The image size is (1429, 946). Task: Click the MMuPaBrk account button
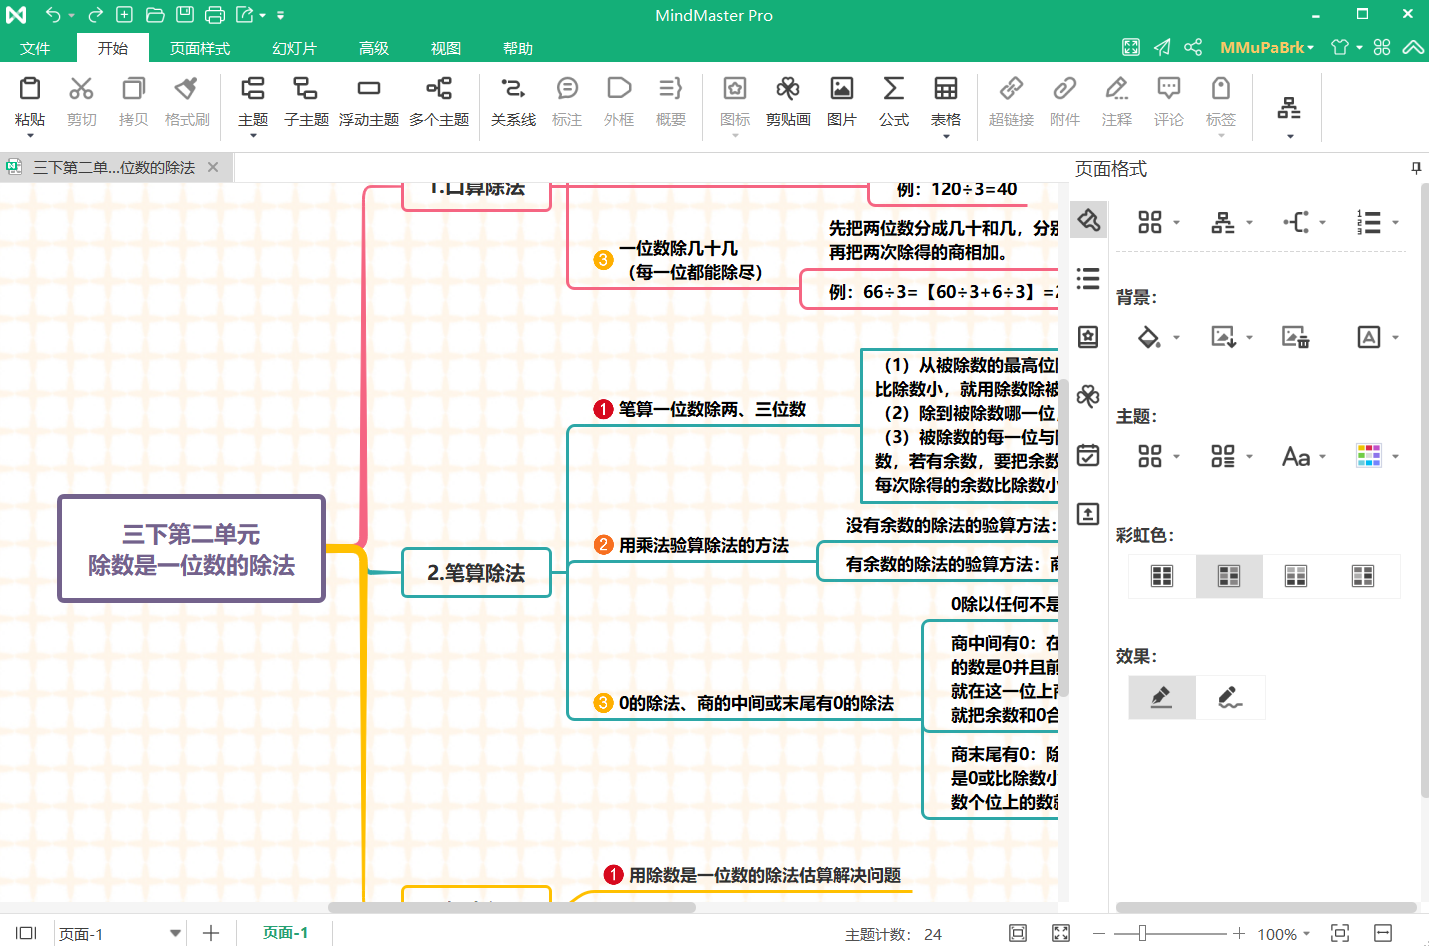tap(1267, 47)
